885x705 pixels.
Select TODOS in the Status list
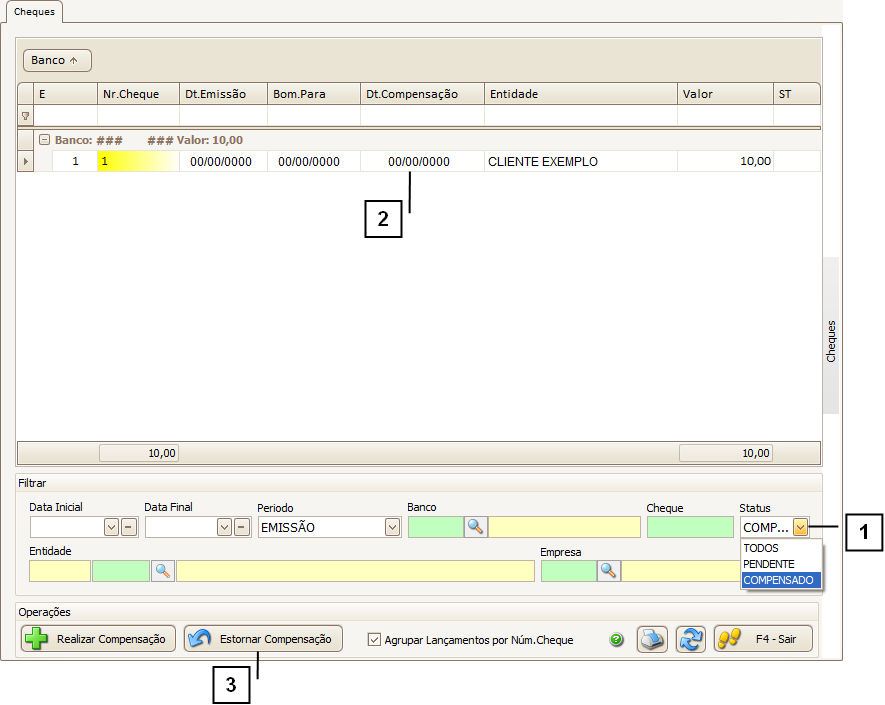tap(761, 548)
